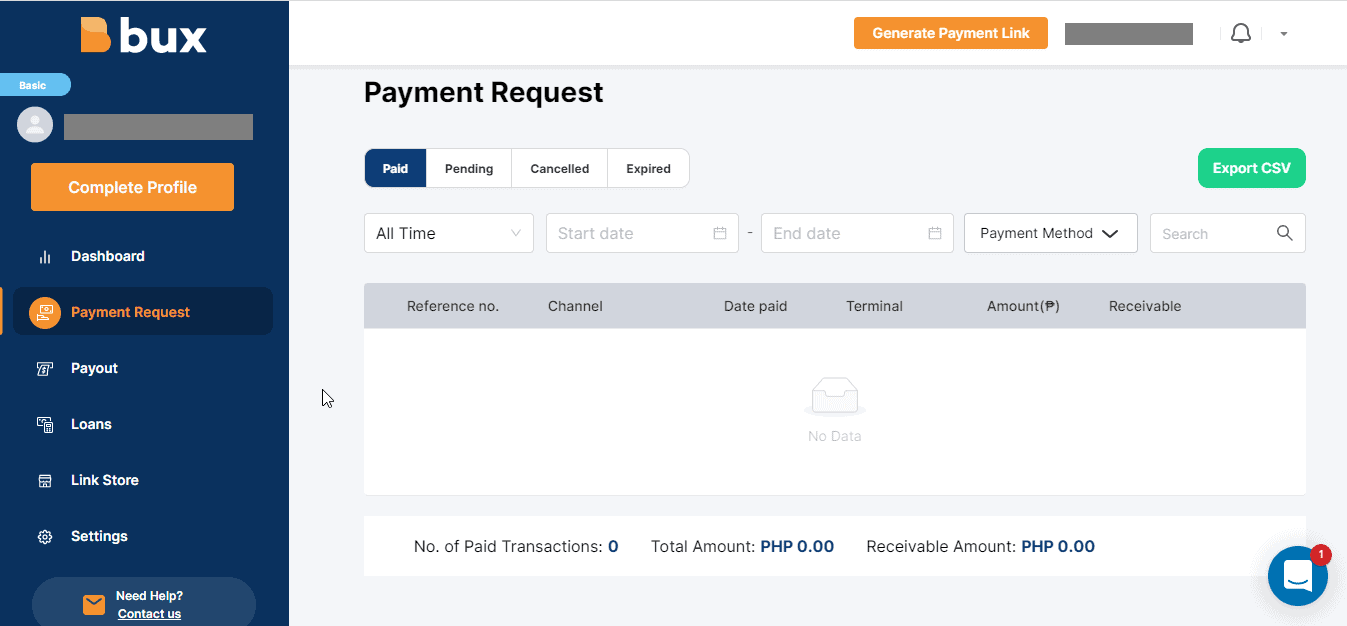
Task: Open the All Time filter dropdown
Action: [448, 232]
